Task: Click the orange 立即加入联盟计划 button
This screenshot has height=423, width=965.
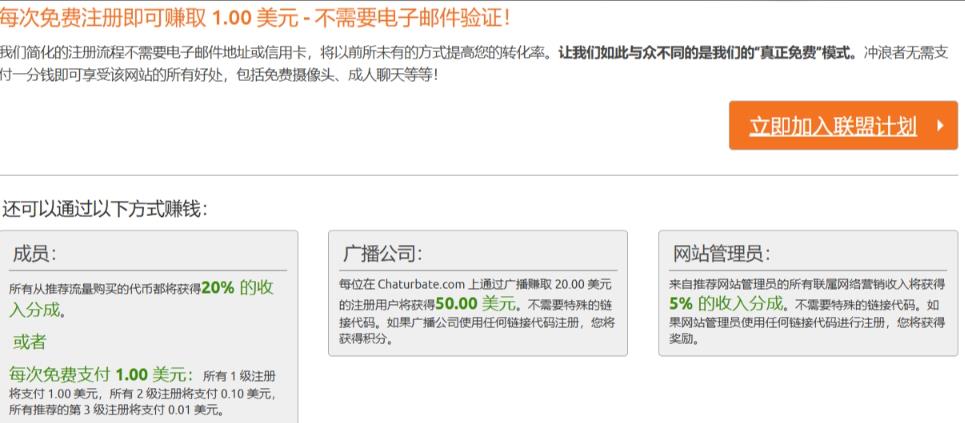Action: (x=832, y=126)
